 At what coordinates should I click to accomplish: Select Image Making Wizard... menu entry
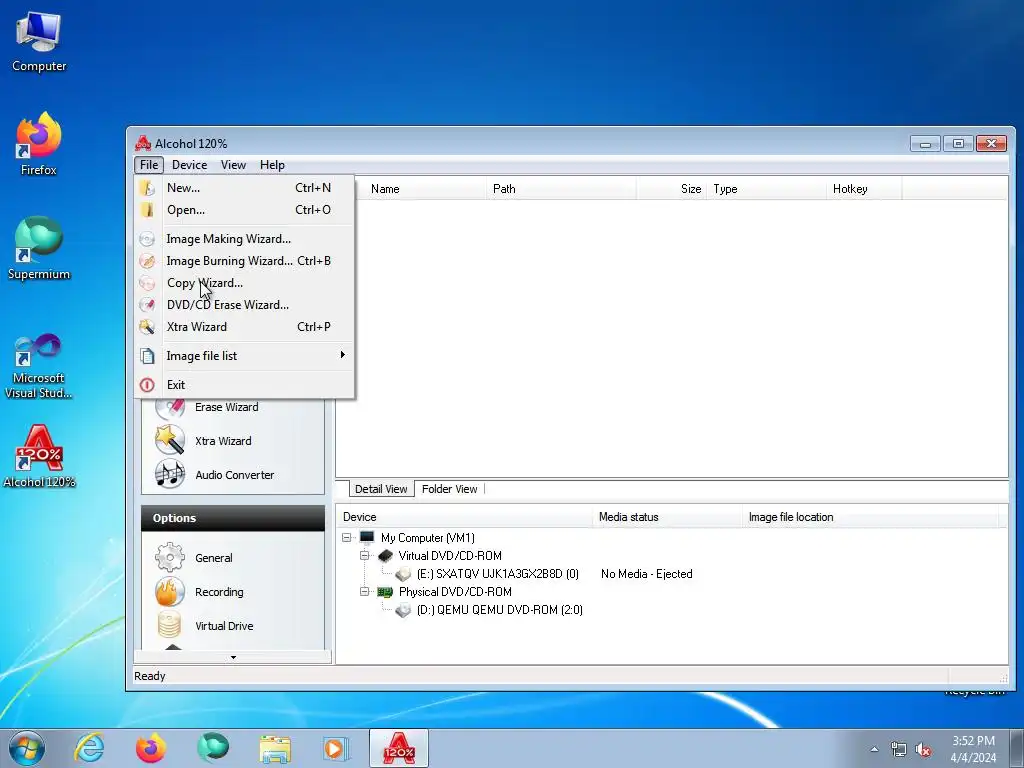[245, 239]
